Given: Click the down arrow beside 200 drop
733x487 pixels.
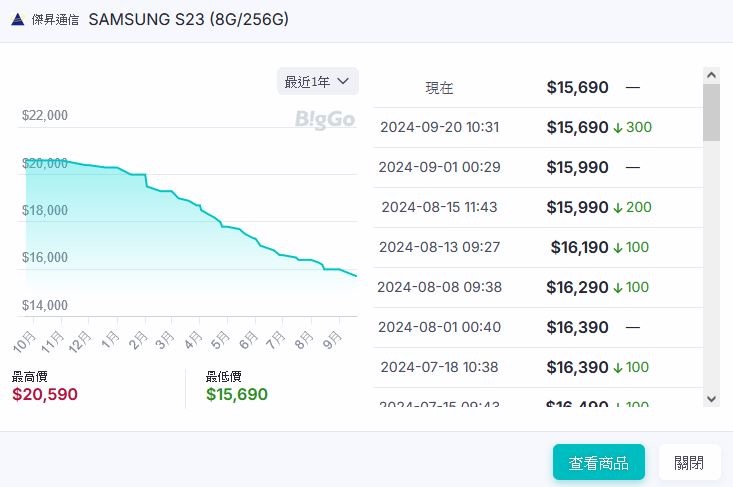Looking at the screenshot, I should (618, 208).
